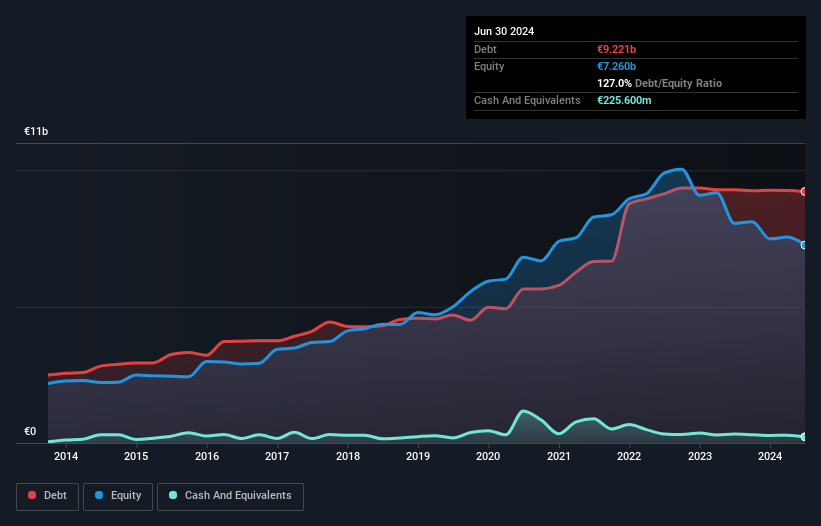This screenshot has width=821, height=526.
Task: Click the €11b y-axis label
Action: (x=36, y=131)
